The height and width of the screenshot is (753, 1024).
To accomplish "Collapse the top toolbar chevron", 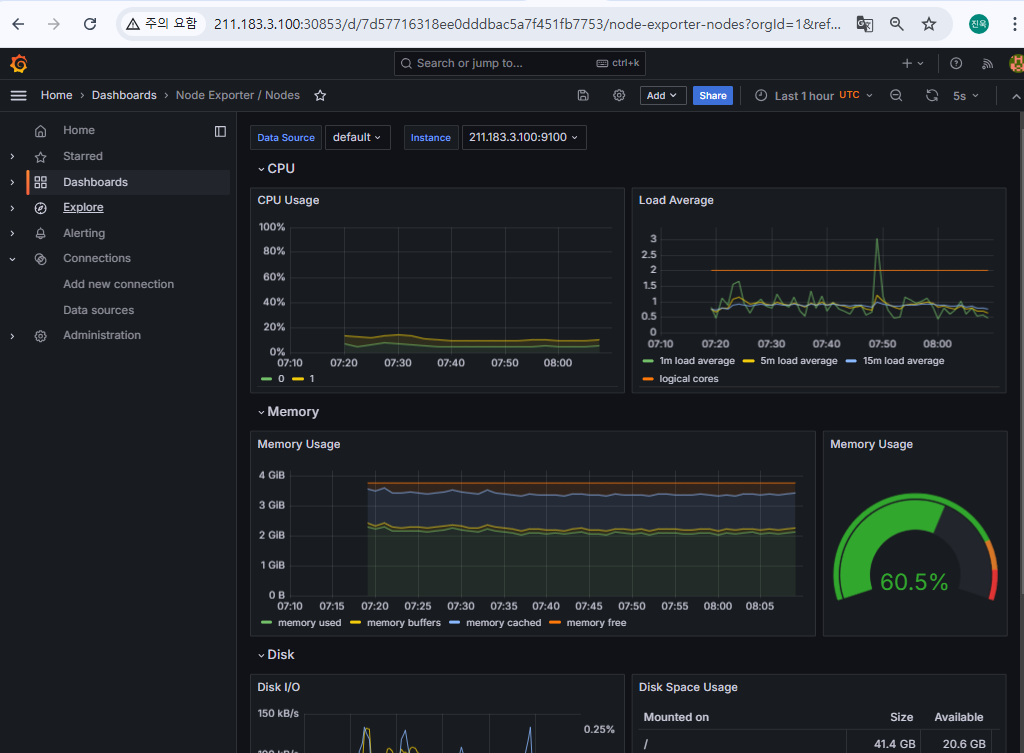I will [x=1016, y=96].
